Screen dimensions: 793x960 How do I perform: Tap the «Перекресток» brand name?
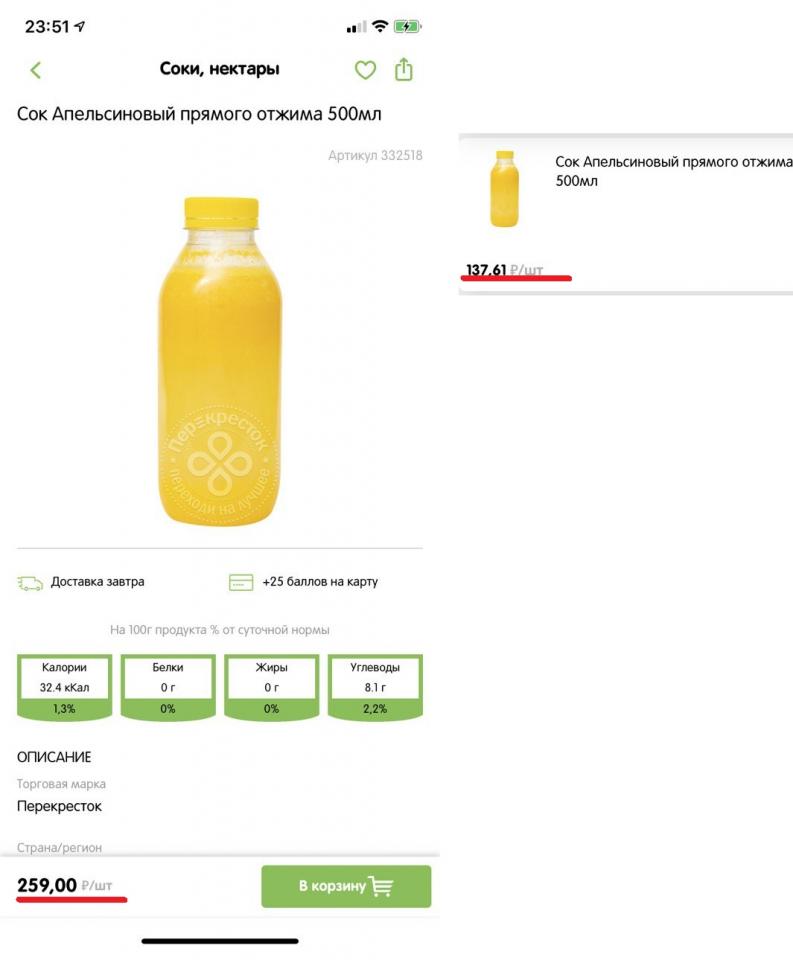click(60, 806)
